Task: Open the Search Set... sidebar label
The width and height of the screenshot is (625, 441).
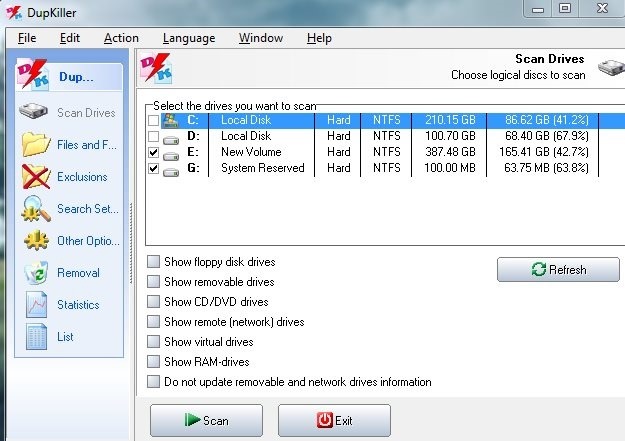Action: [x=88, y=209]
